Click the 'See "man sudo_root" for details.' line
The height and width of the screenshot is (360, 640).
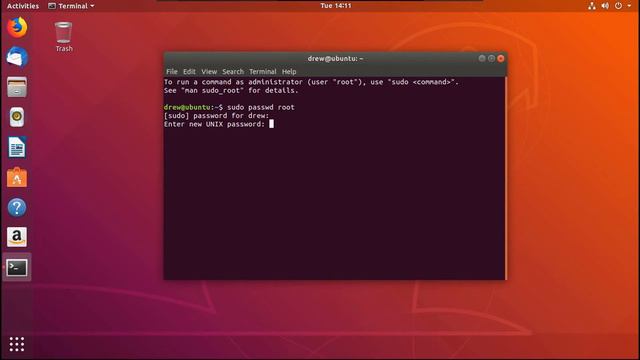(231, 91)
